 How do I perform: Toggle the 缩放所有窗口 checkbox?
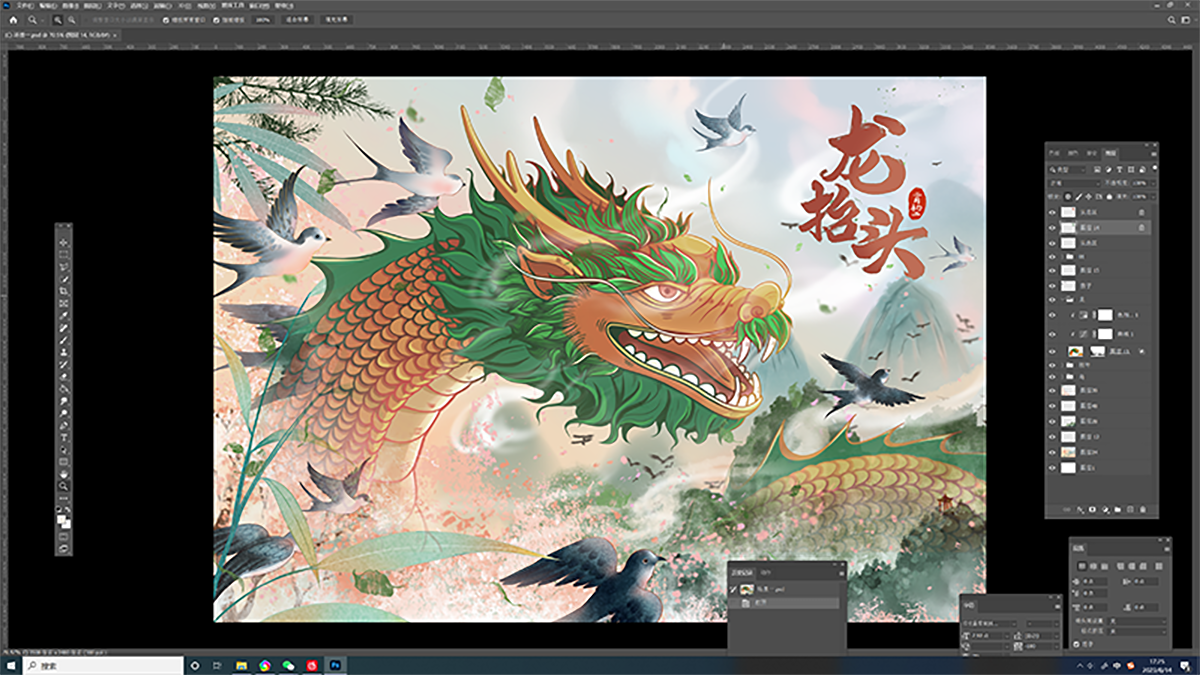[166, 20]
